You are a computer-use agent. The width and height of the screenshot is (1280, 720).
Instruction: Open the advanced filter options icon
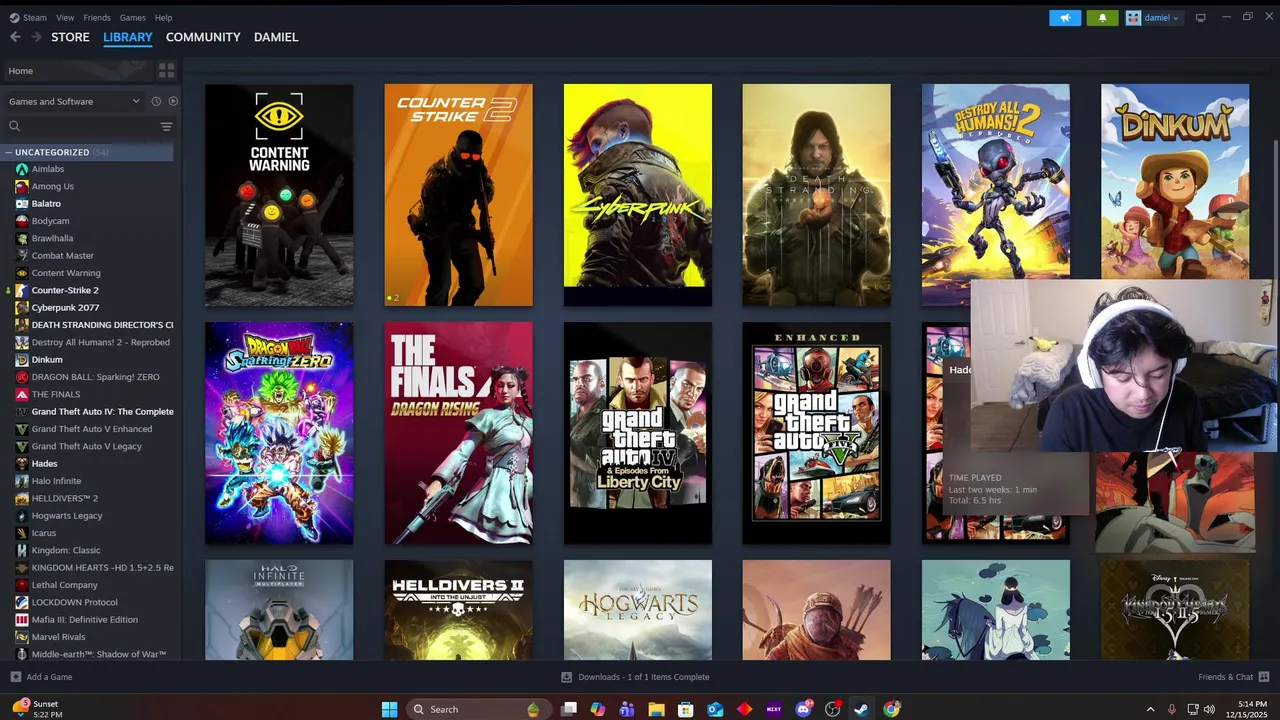(x=167, y=126)
